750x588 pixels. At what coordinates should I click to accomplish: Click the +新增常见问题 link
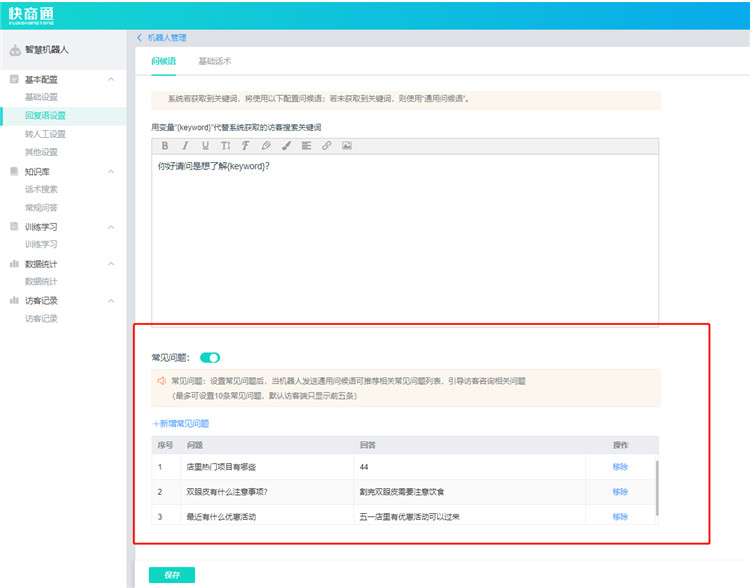[181, 423]
